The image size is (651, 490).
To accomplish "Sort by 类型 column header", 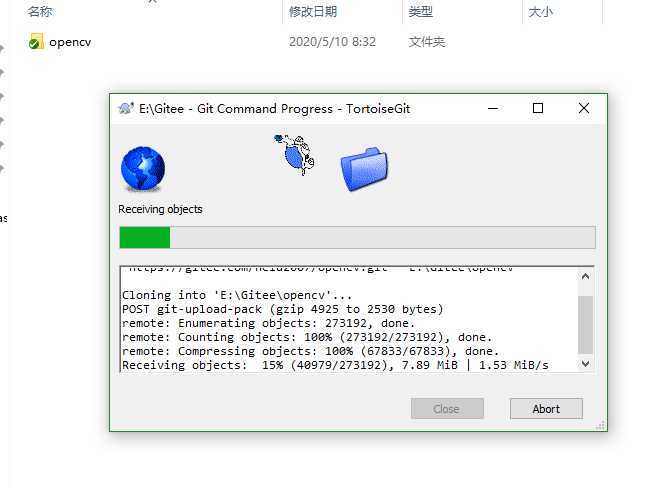I will click(x=420, y=11).
